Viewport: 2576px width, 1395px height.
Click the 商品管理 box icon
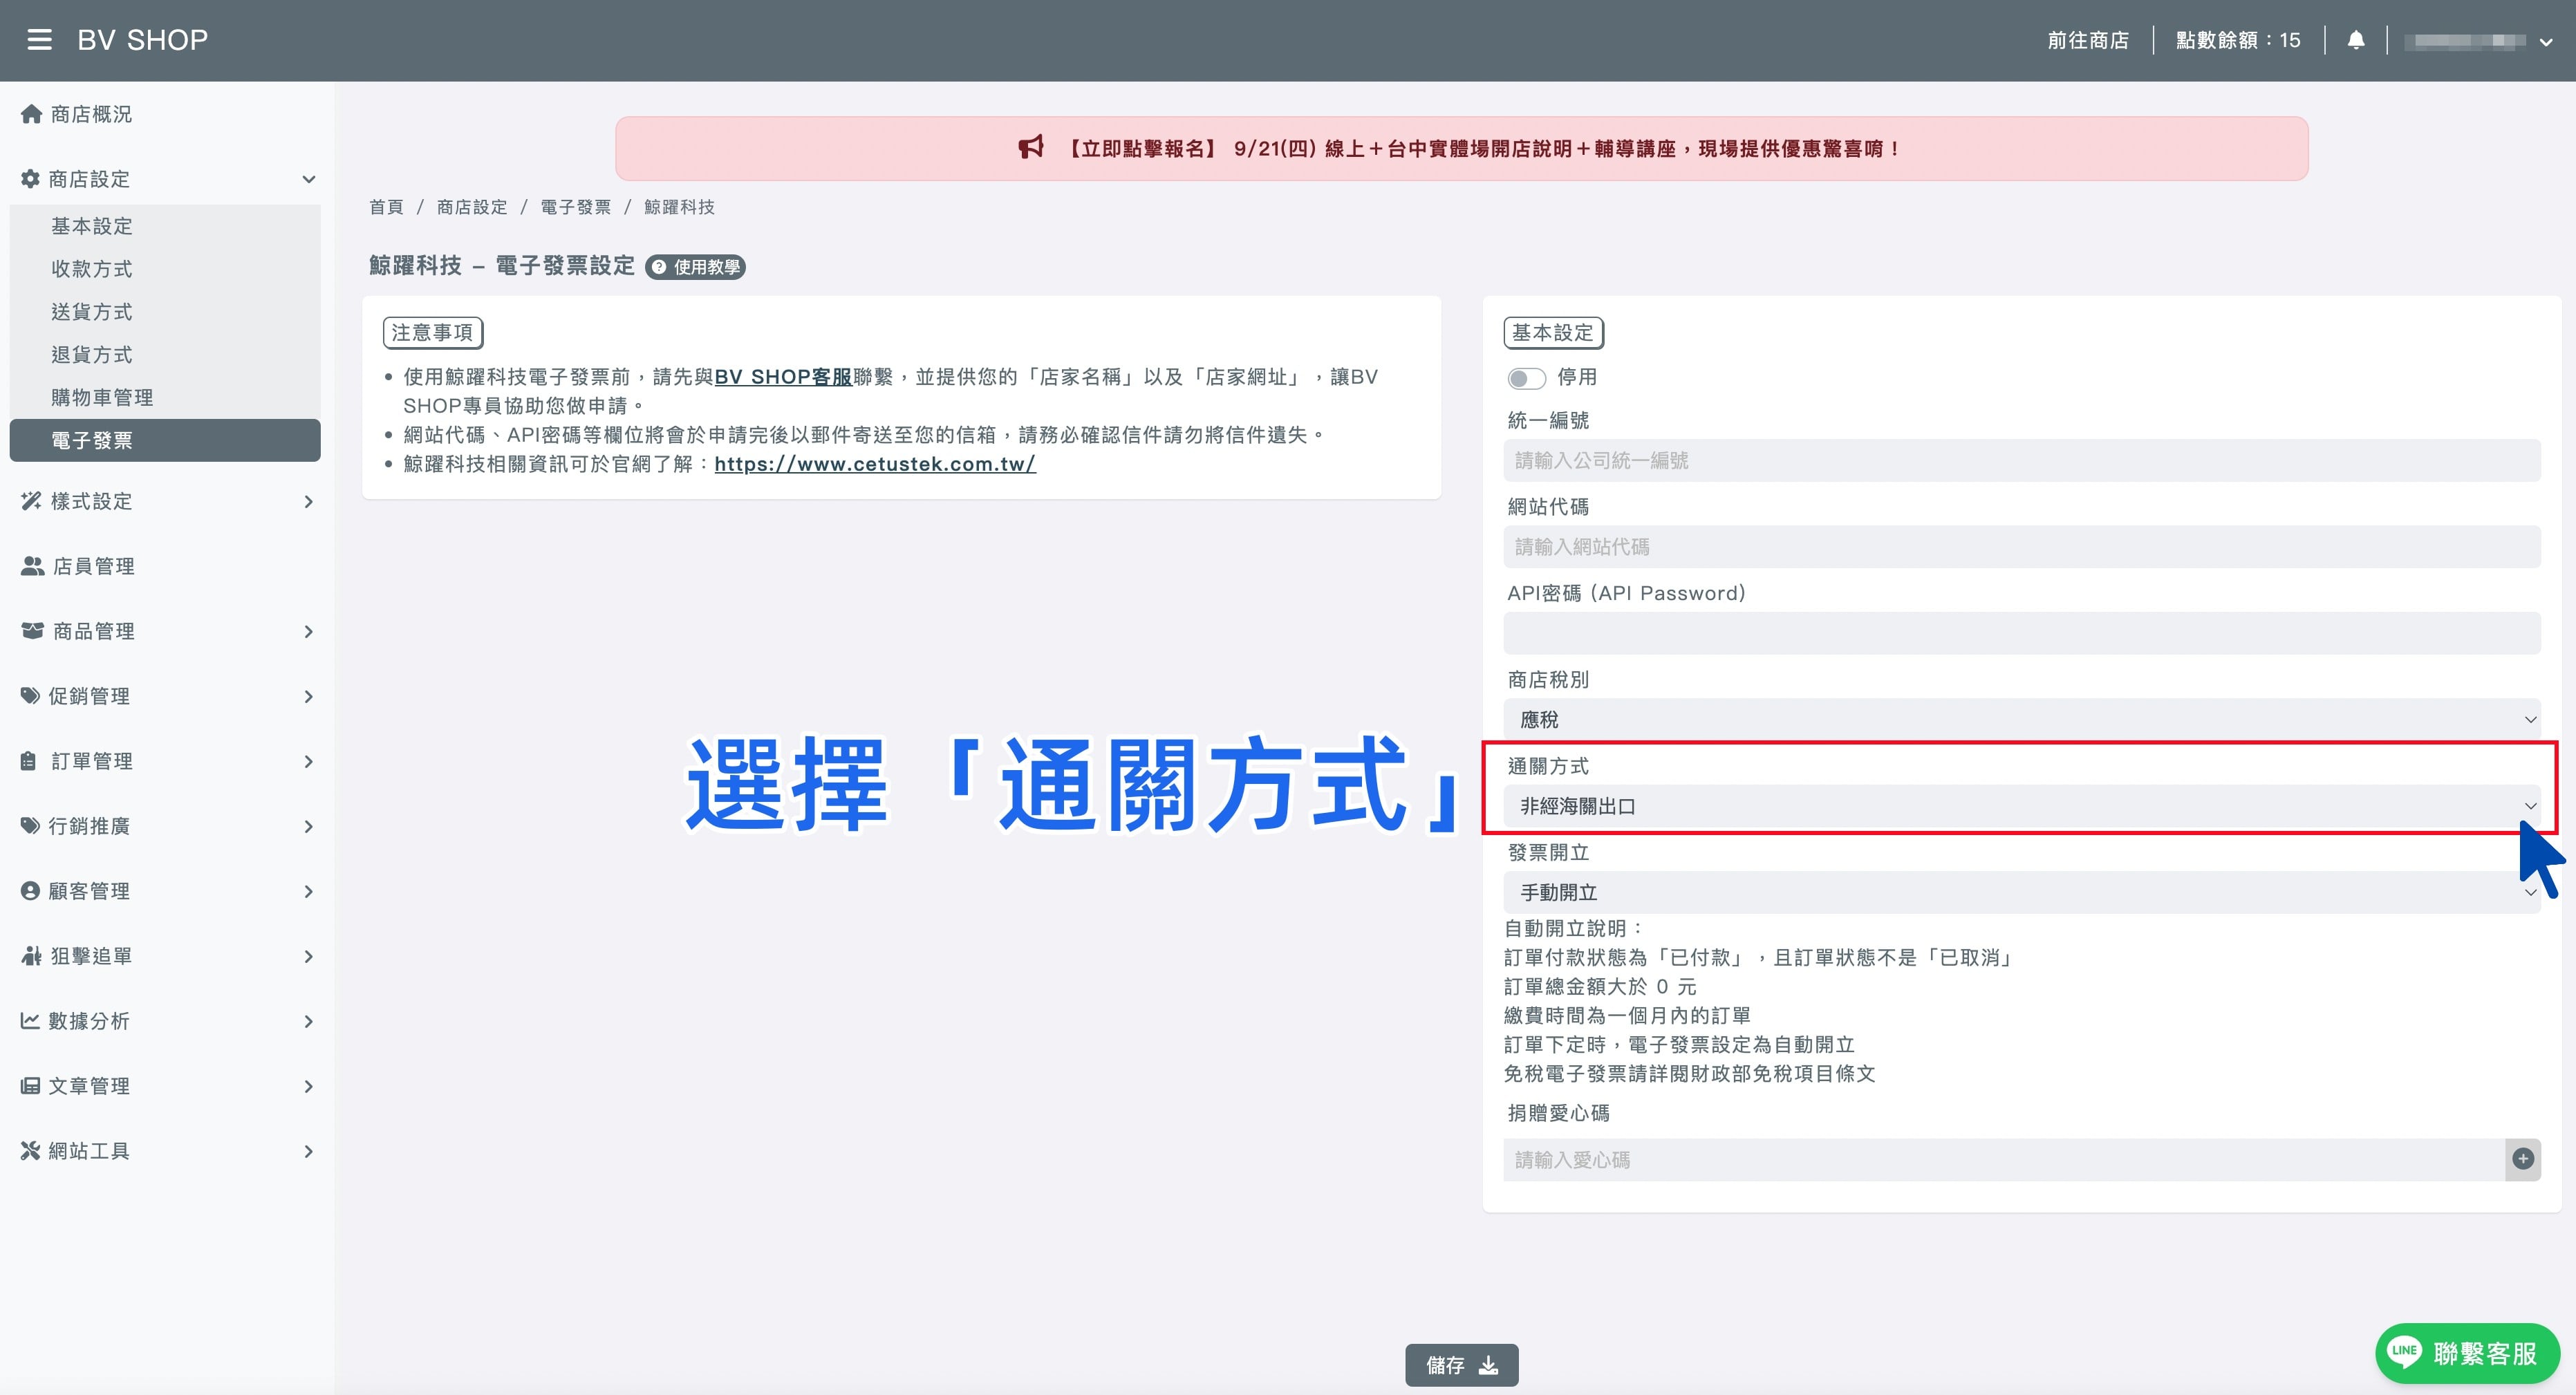pyautogui.click(x=32, y=631)
